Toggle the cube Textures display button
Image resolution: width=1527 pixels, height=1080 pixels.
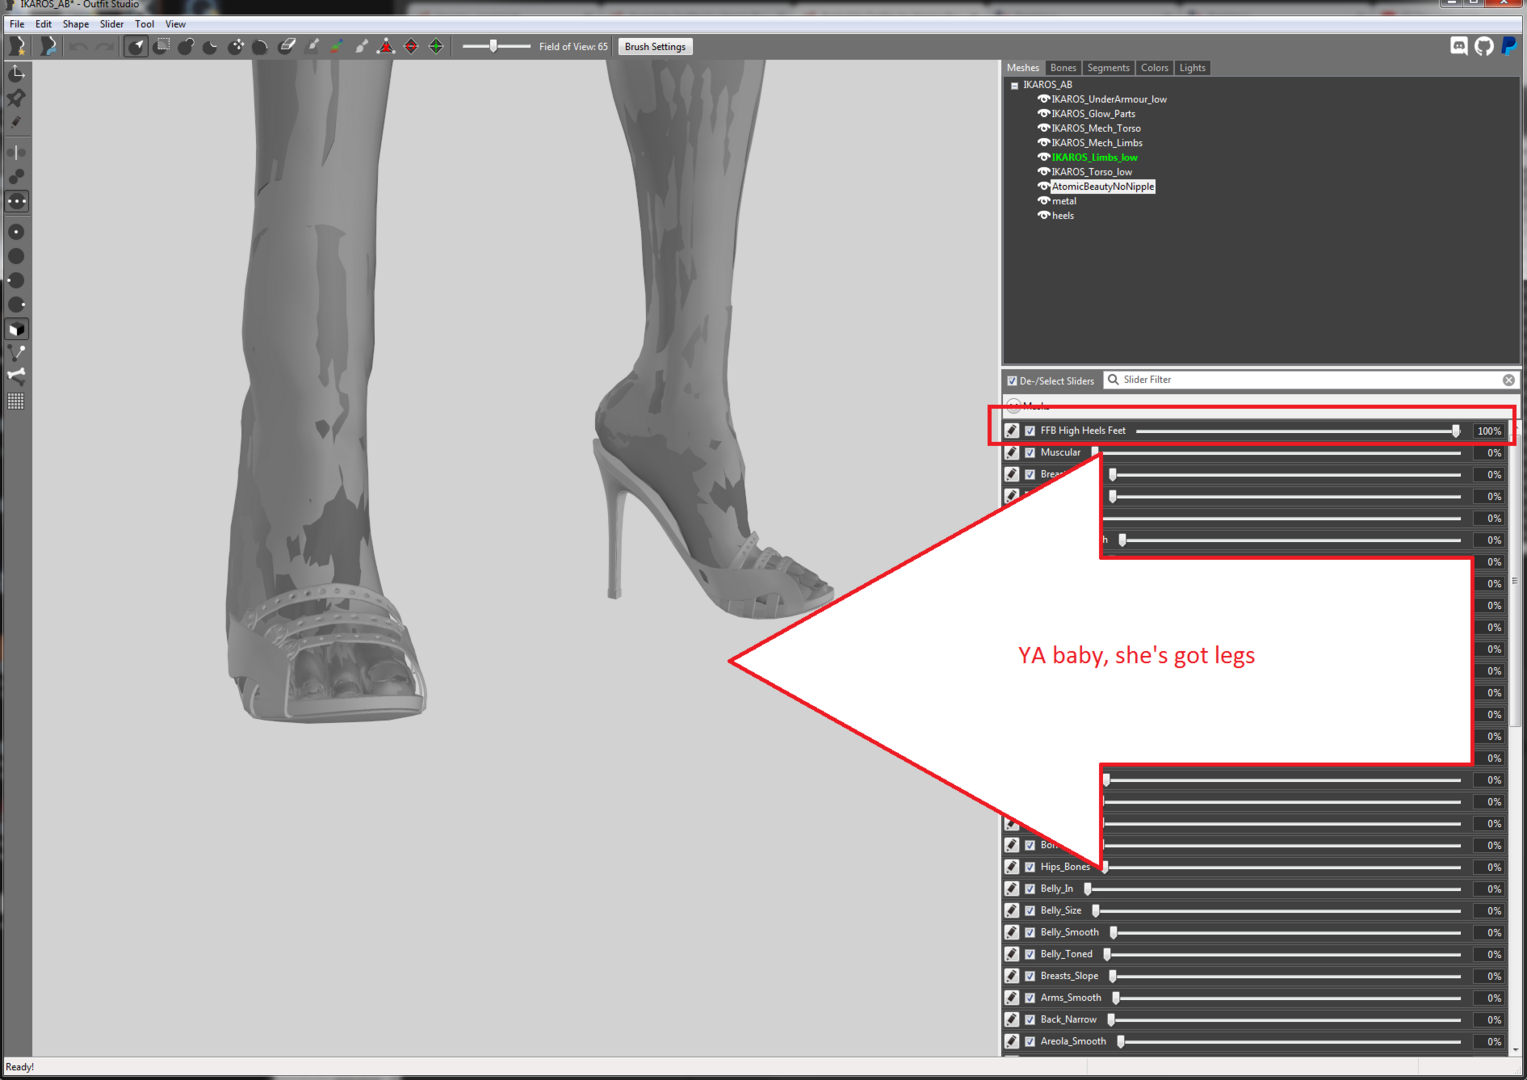coord(17,329)
